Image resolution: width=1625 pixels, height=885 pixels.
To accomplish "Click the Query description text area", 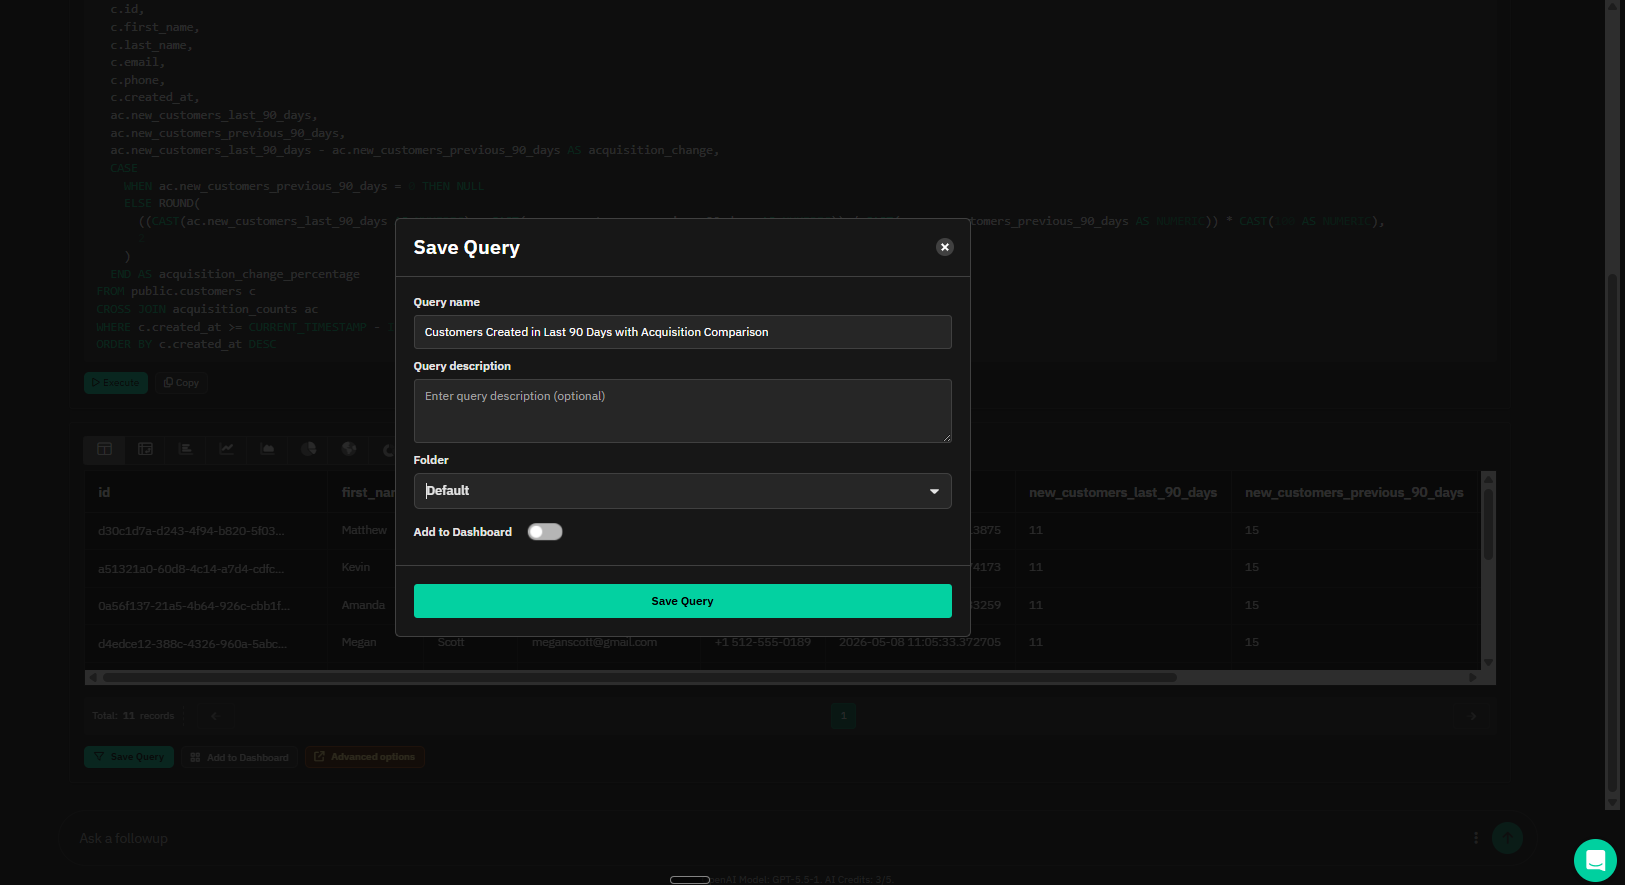I will tap(682, 411).
